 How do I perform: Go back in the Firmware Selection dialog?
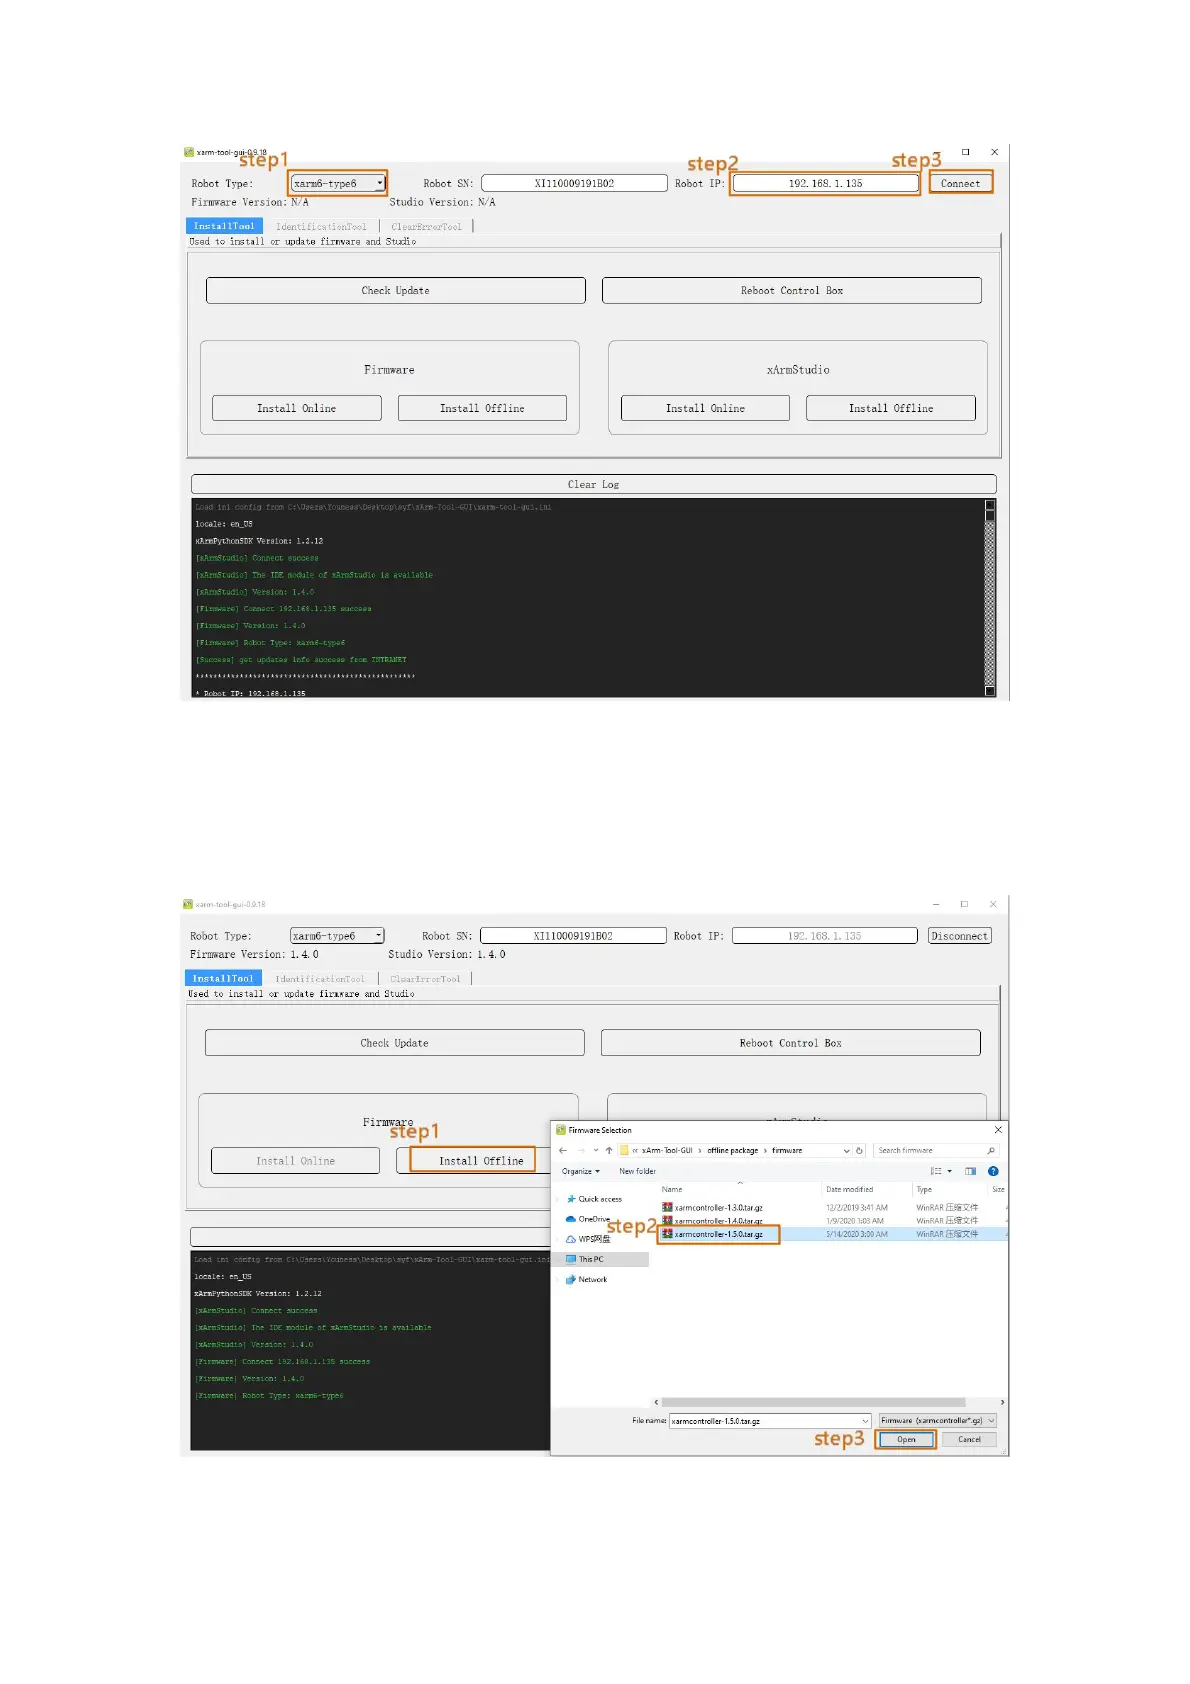click(563, 1150)
